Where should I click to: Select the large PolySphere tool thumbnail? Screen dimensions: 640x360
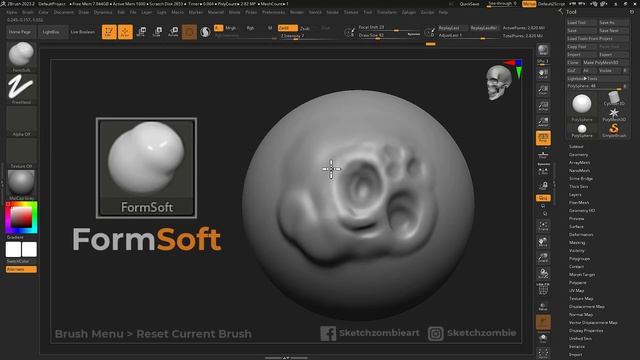pos(582,105)
